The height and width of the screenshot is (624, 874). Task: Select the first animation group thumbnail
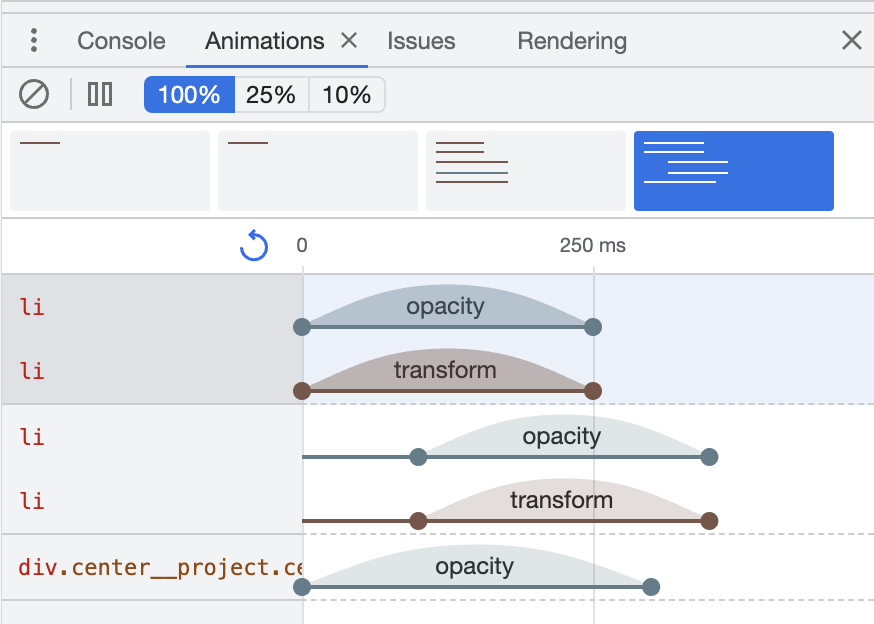tap(110, 171)
